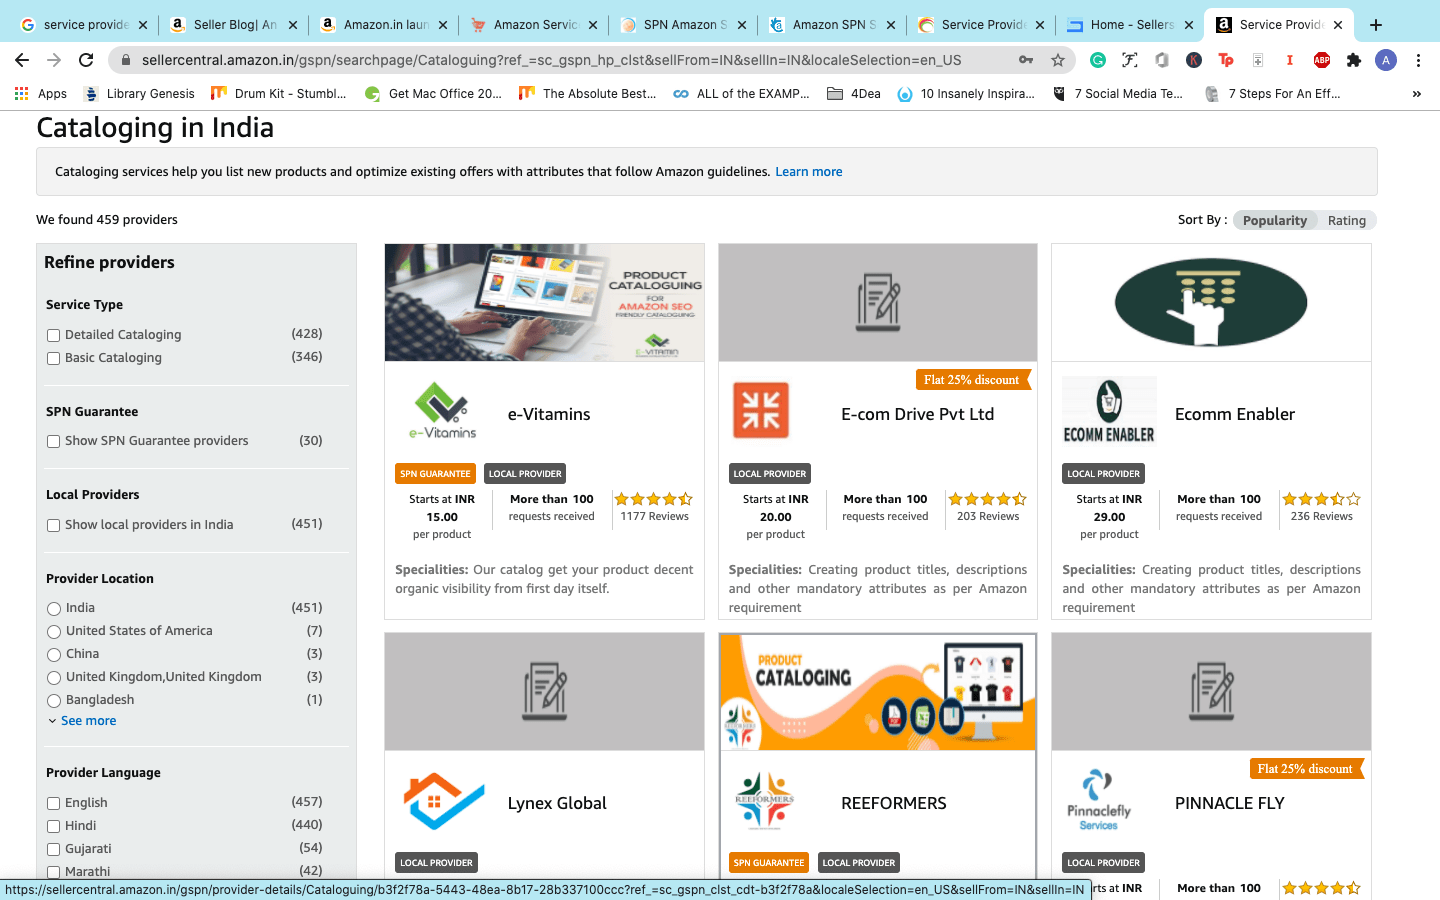Viewport: 1440px width, 900px height.
Task: Check the Basic Cataloging filter
Action: point(54,358)
